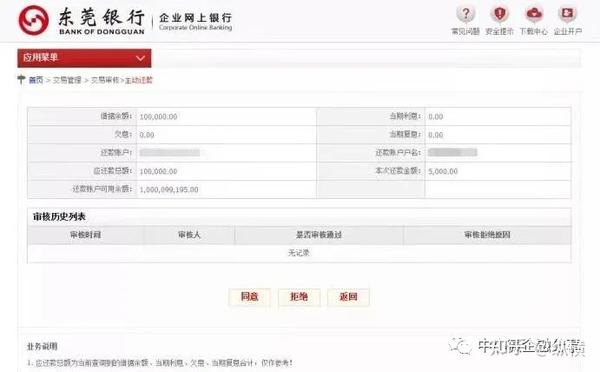Select the 欠息 value 0.00
The image size is (600, 372).
[147, 135]
